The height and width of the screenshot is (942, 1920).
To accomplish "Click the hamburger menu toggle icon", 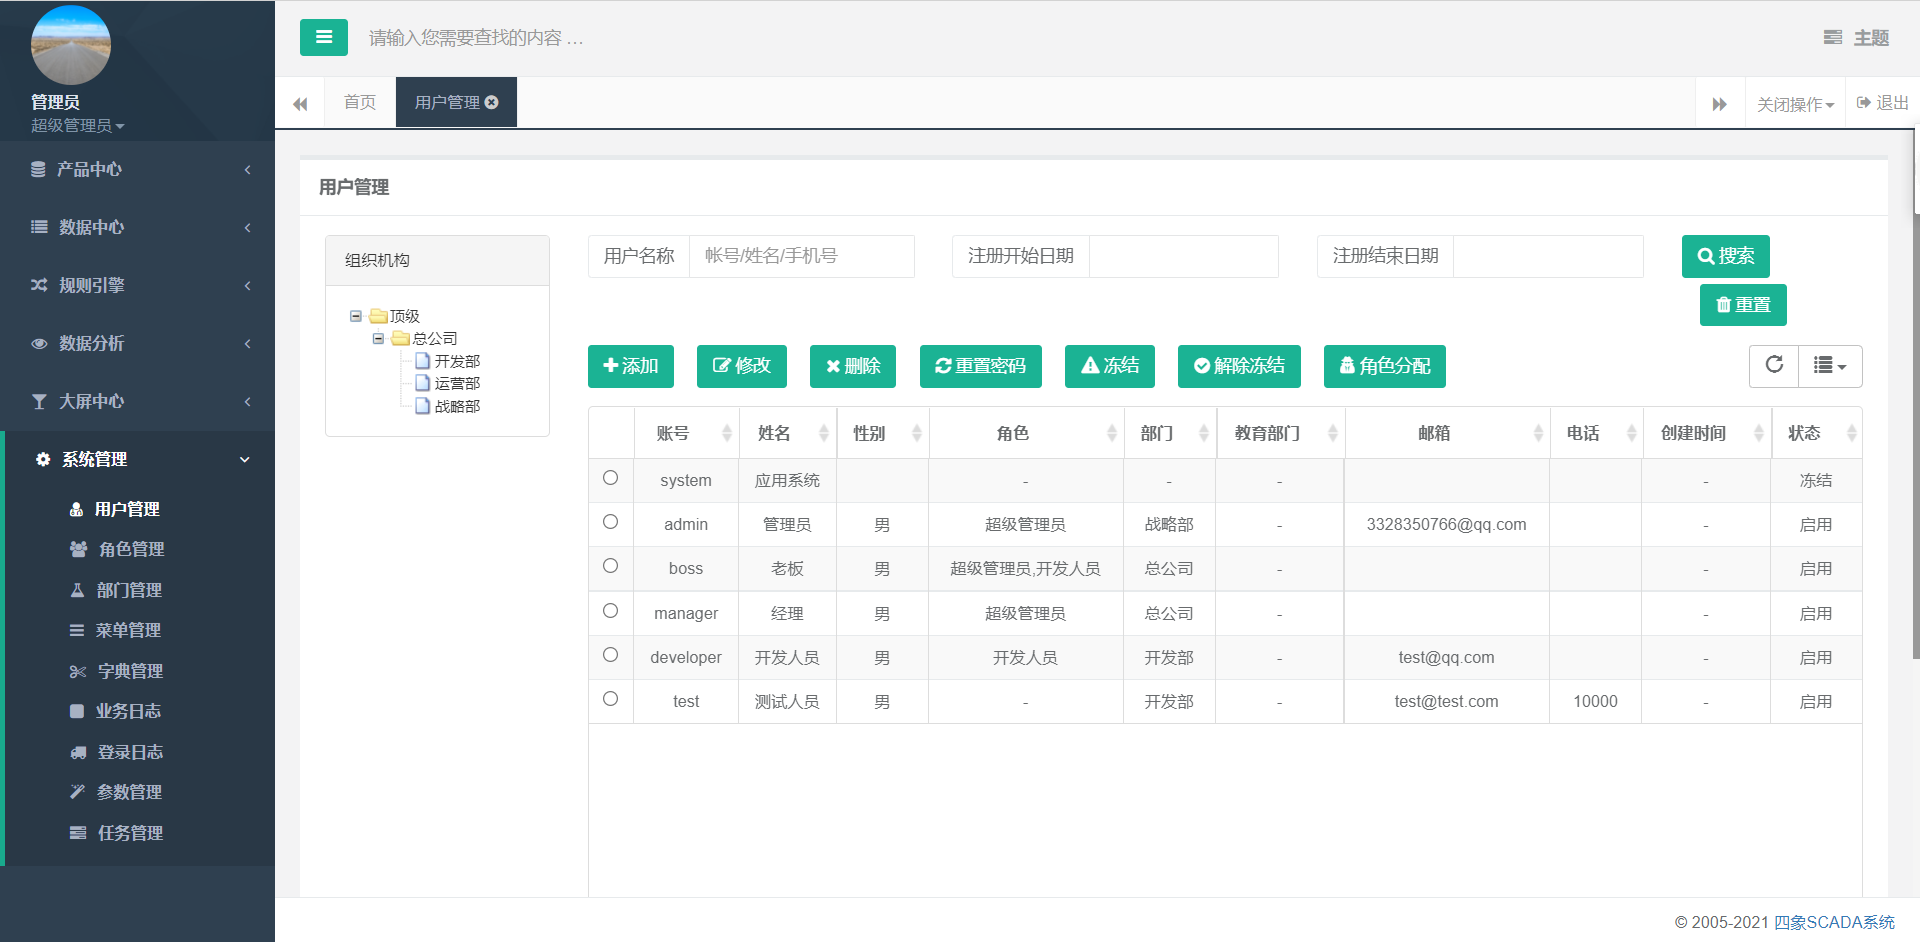I will 323,37.
